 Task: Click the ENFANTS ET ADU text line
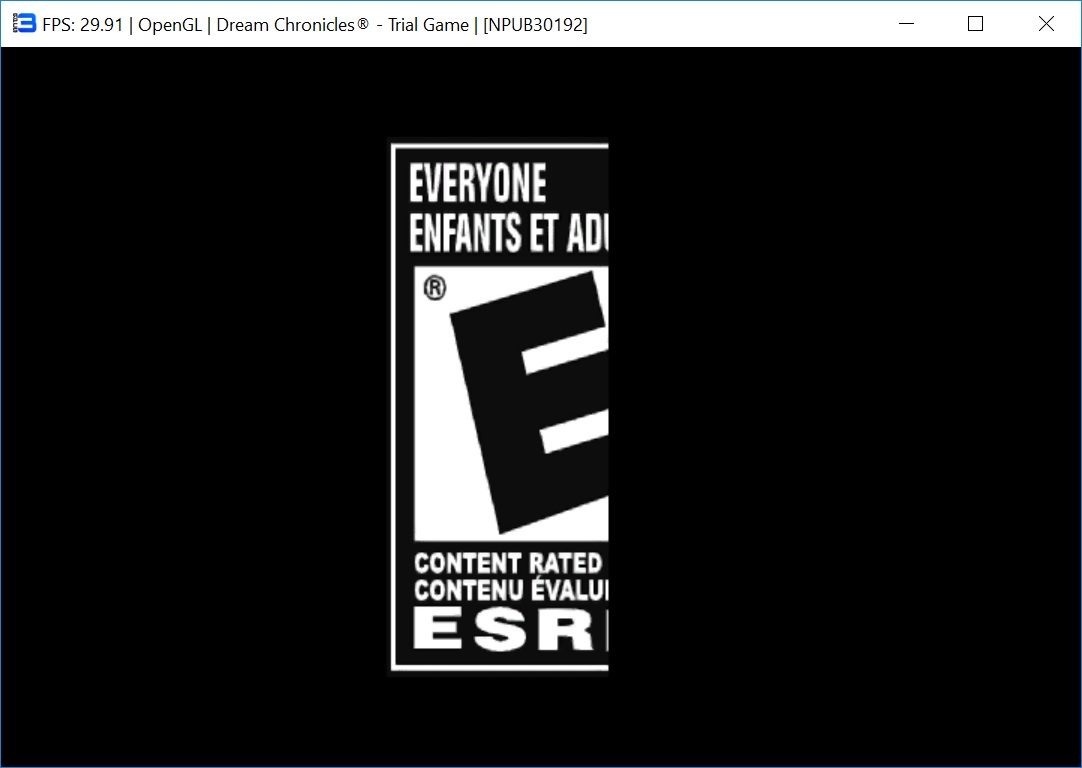pyautogui.click(x=508, y=233)
